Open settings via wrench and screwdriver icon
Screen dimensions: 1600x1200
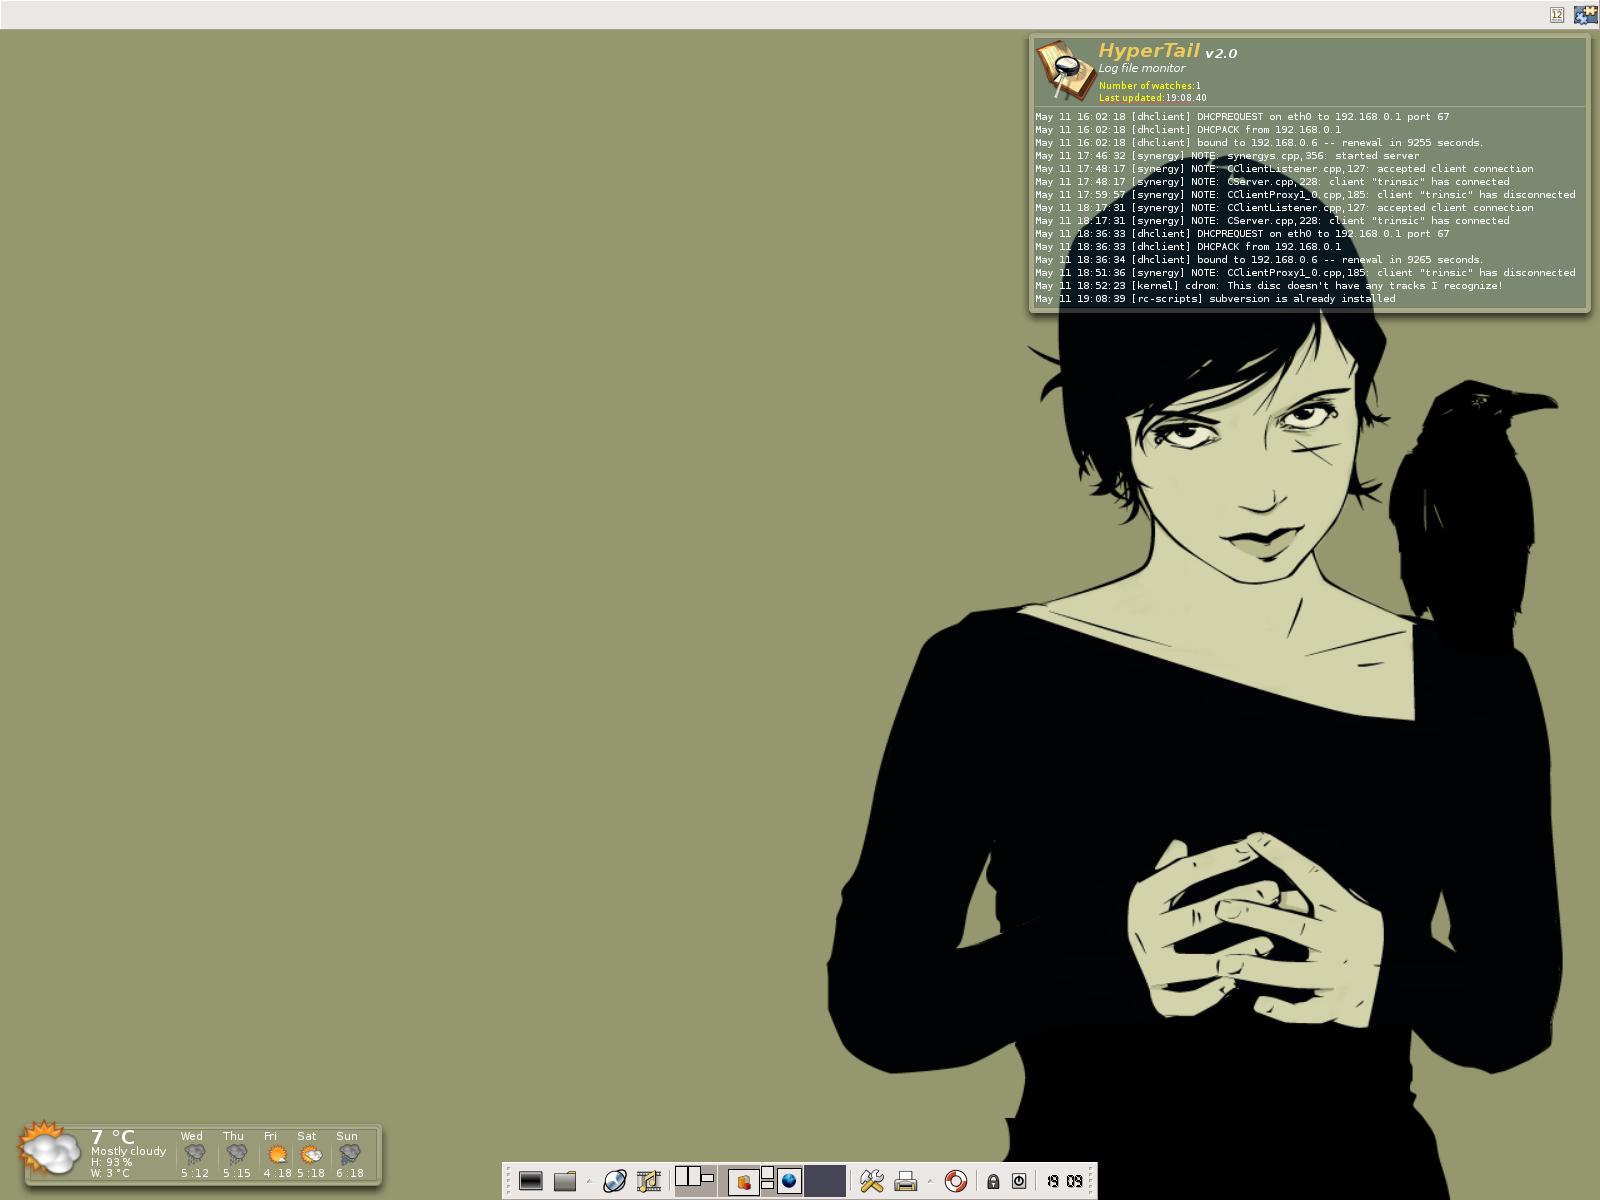pos(872,1181)
